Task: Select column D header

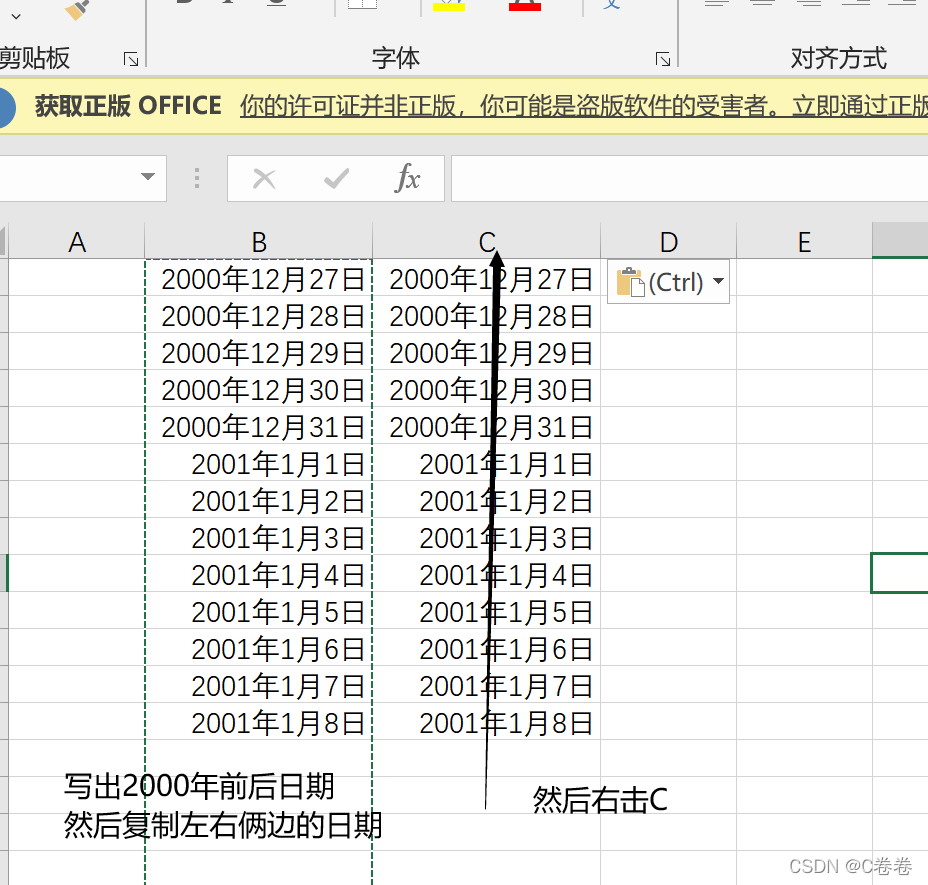Action: coord(669,242)
